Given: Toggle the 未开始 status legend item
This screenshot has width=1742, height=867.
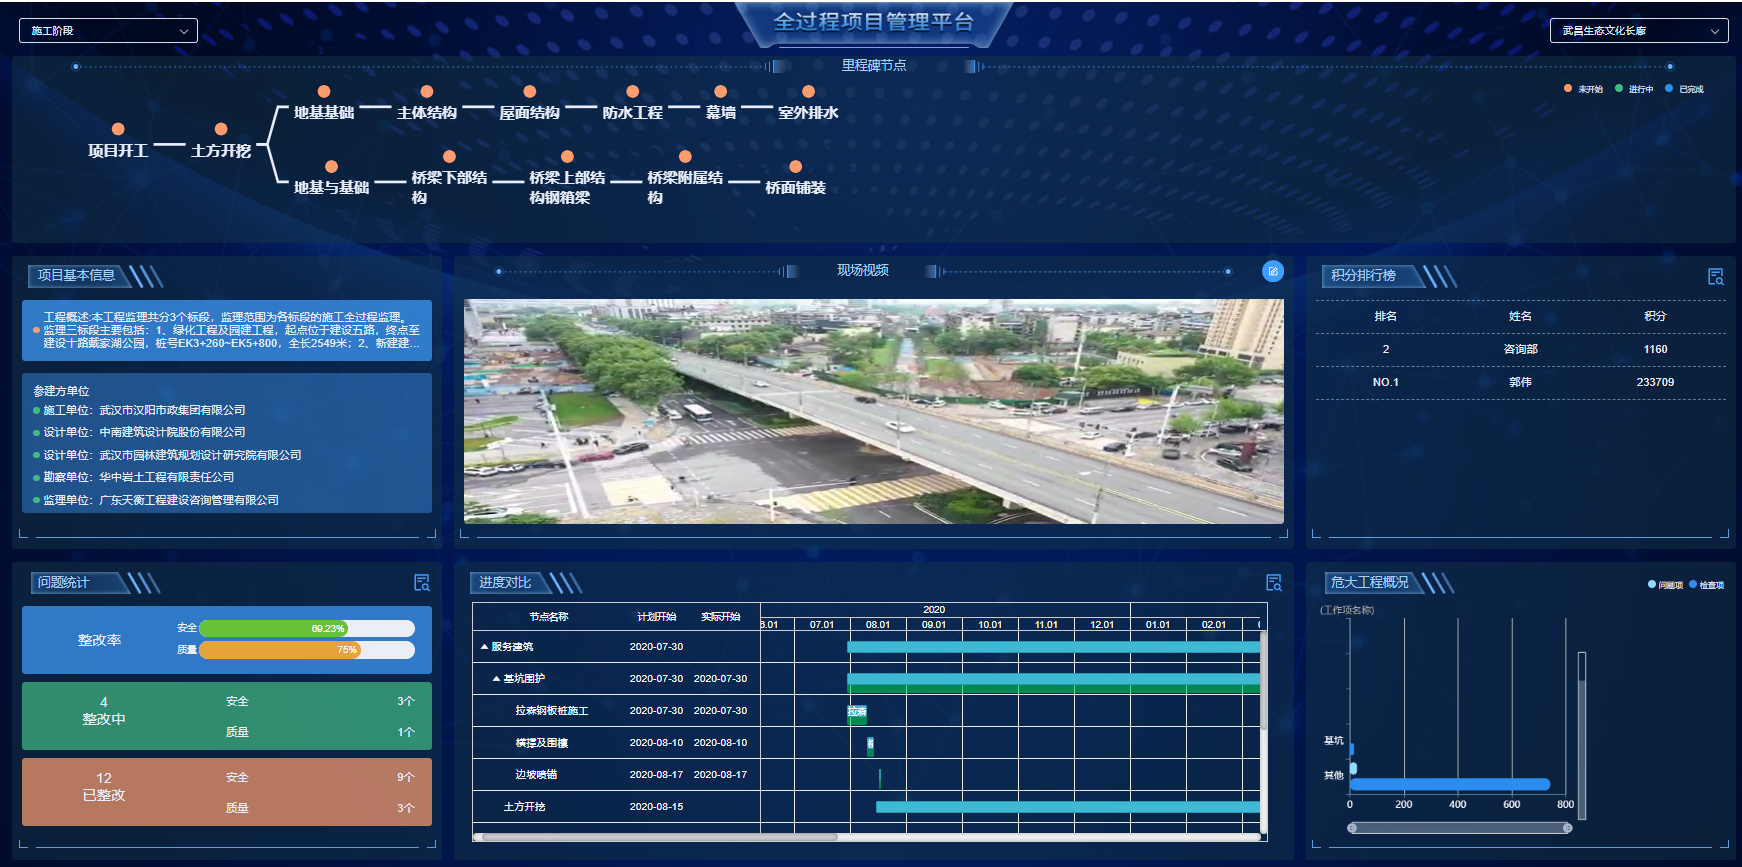Looking at the screenshot, I should pyautogui.click(x=1583, y=89).
